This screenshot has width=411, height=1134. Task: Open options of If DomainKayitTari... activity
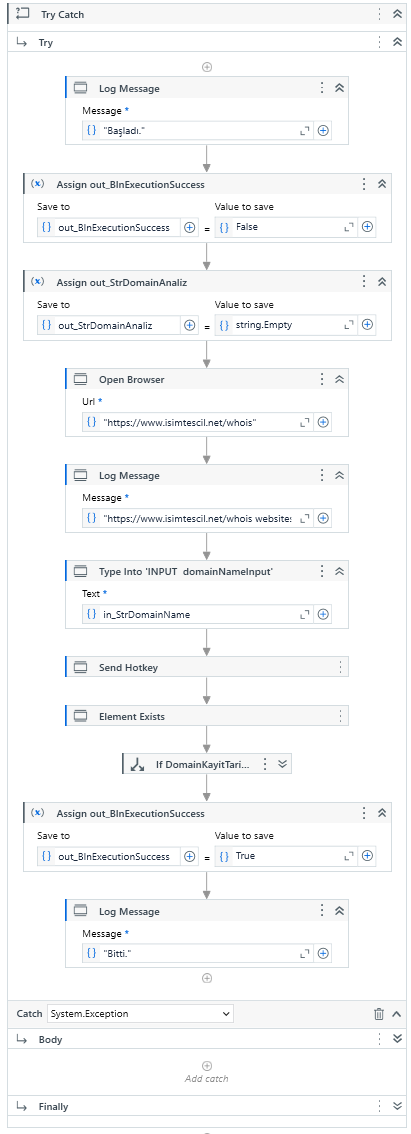[x=265, y=764]
